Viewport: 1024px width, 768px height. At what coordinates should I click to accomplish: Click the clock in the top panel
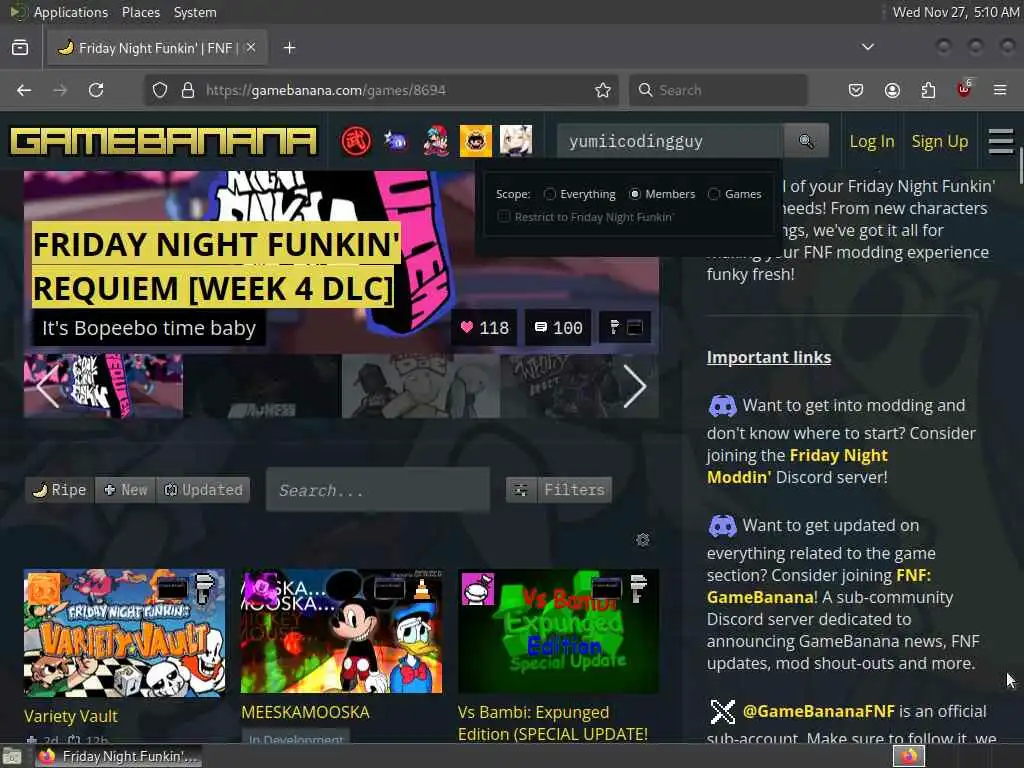[955, 12]
